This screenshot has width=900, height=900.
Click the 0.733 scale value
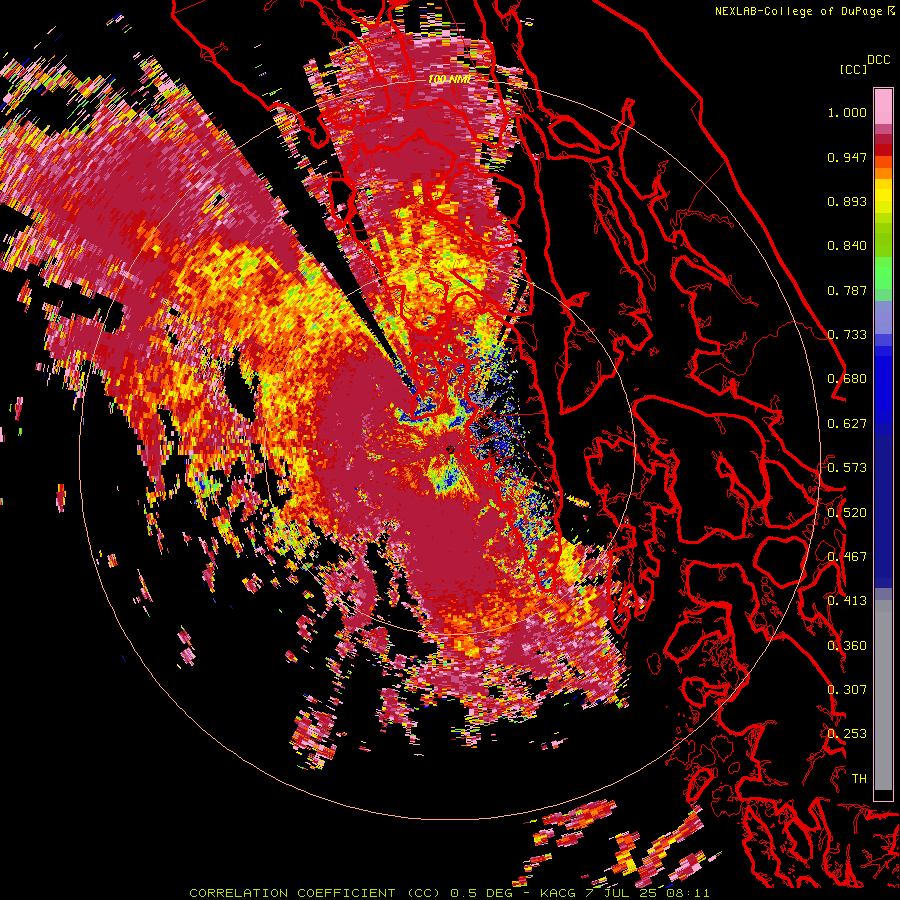(x=847, y=335)
